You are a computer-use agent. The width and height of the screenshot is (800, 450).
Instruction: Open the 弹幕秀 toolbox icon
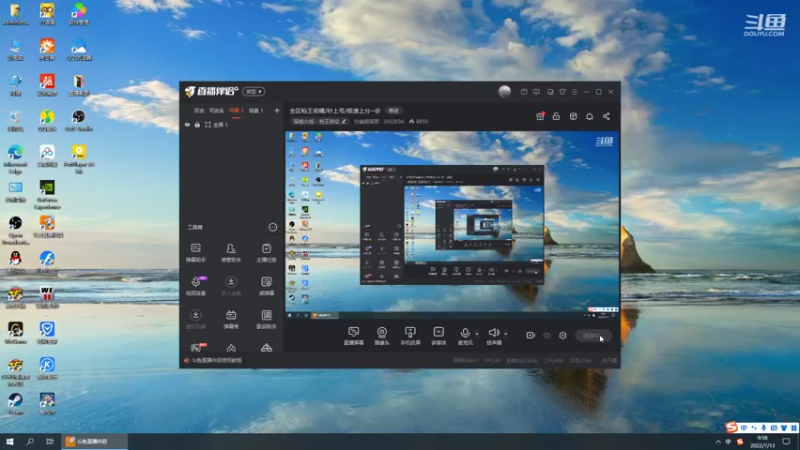(231, 319)
